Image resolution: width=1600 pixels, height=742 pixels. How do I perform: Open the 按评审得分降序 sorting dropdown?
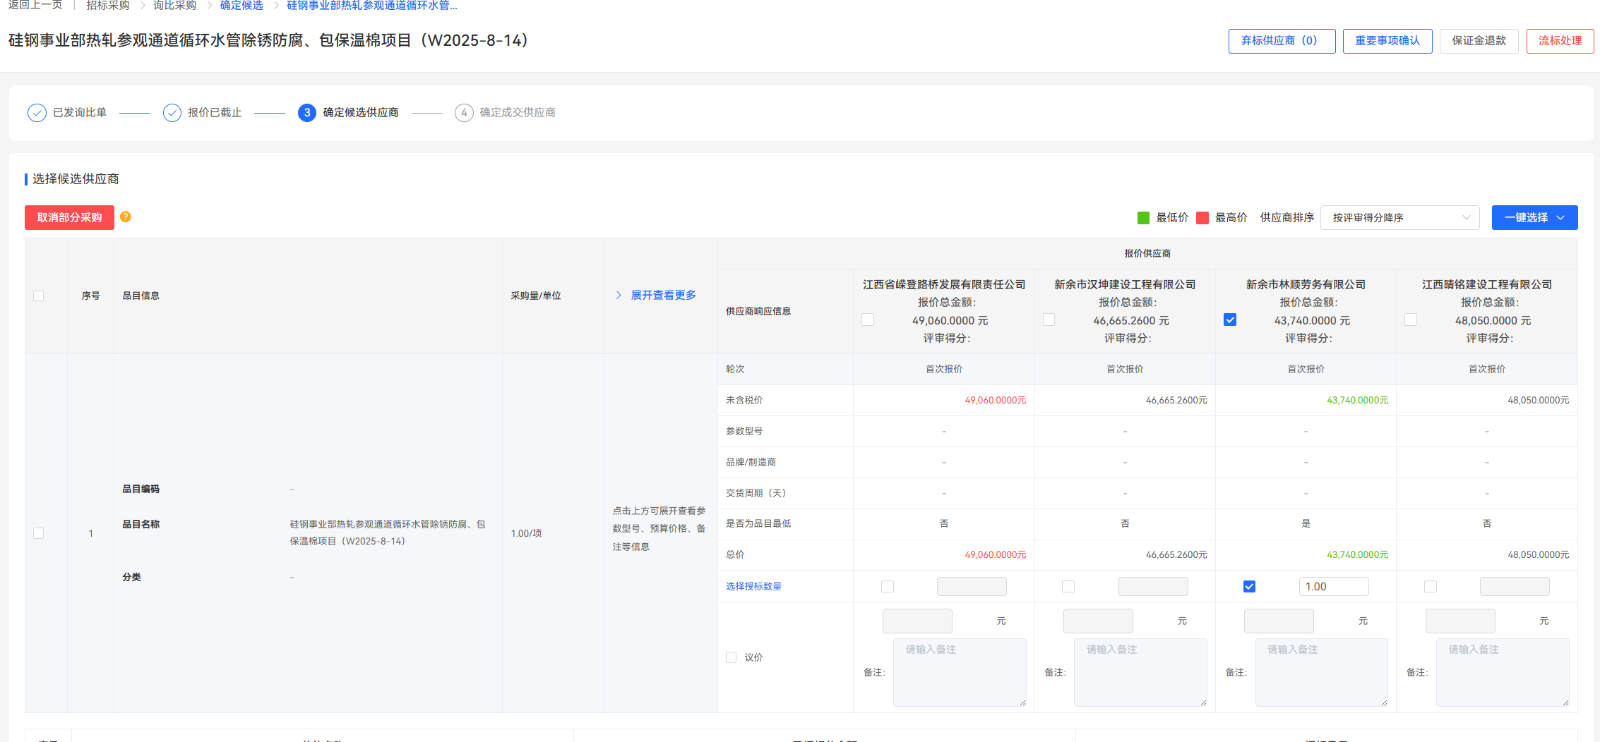pyautogui.click(x=1399, y=218)
